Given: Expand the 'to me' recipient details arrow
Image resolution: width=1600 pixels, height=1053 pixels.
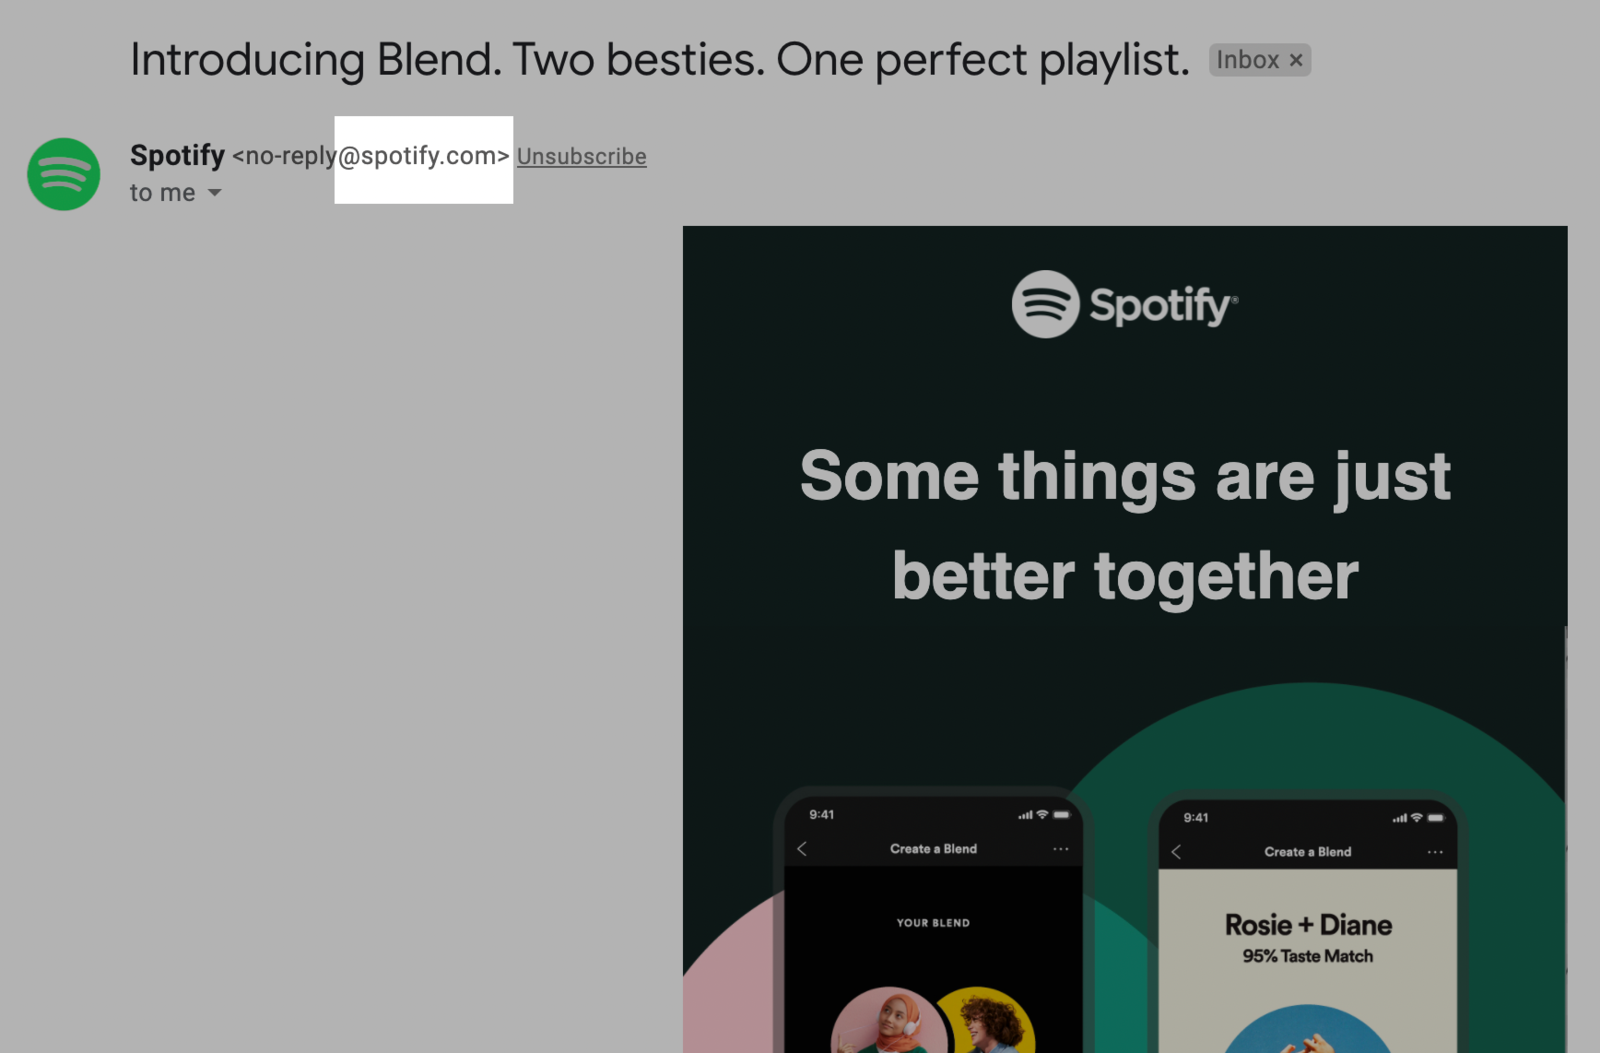Looking at the screenshot, I should pyautogui.click(x=215, y=193).
